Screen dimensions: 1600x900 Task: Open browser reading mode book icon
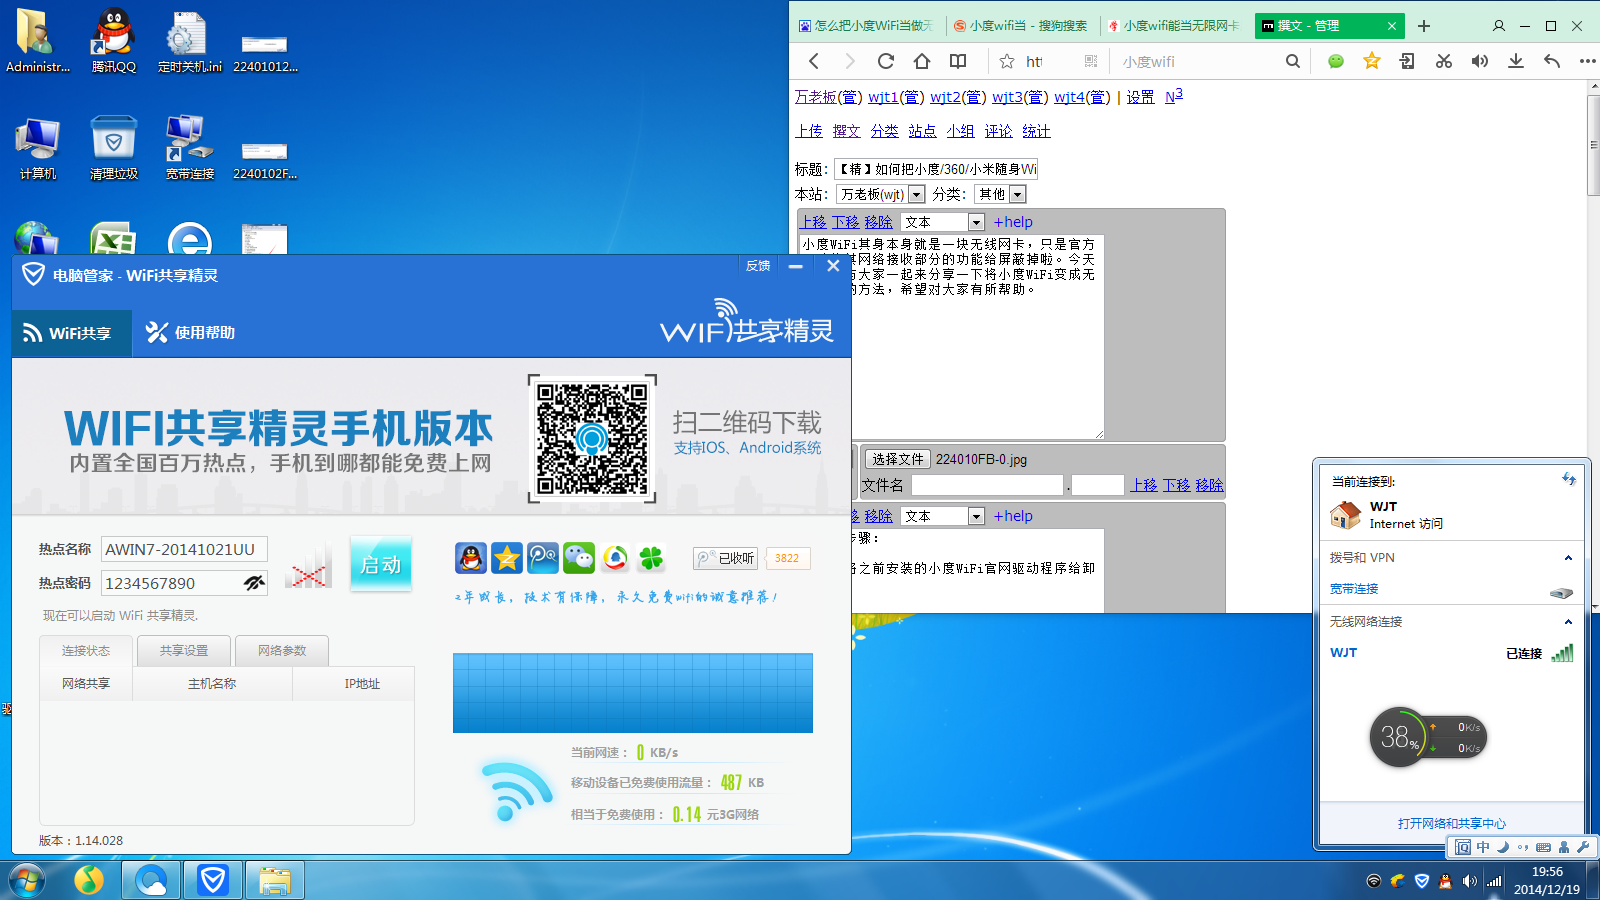(x=958, y=61)
